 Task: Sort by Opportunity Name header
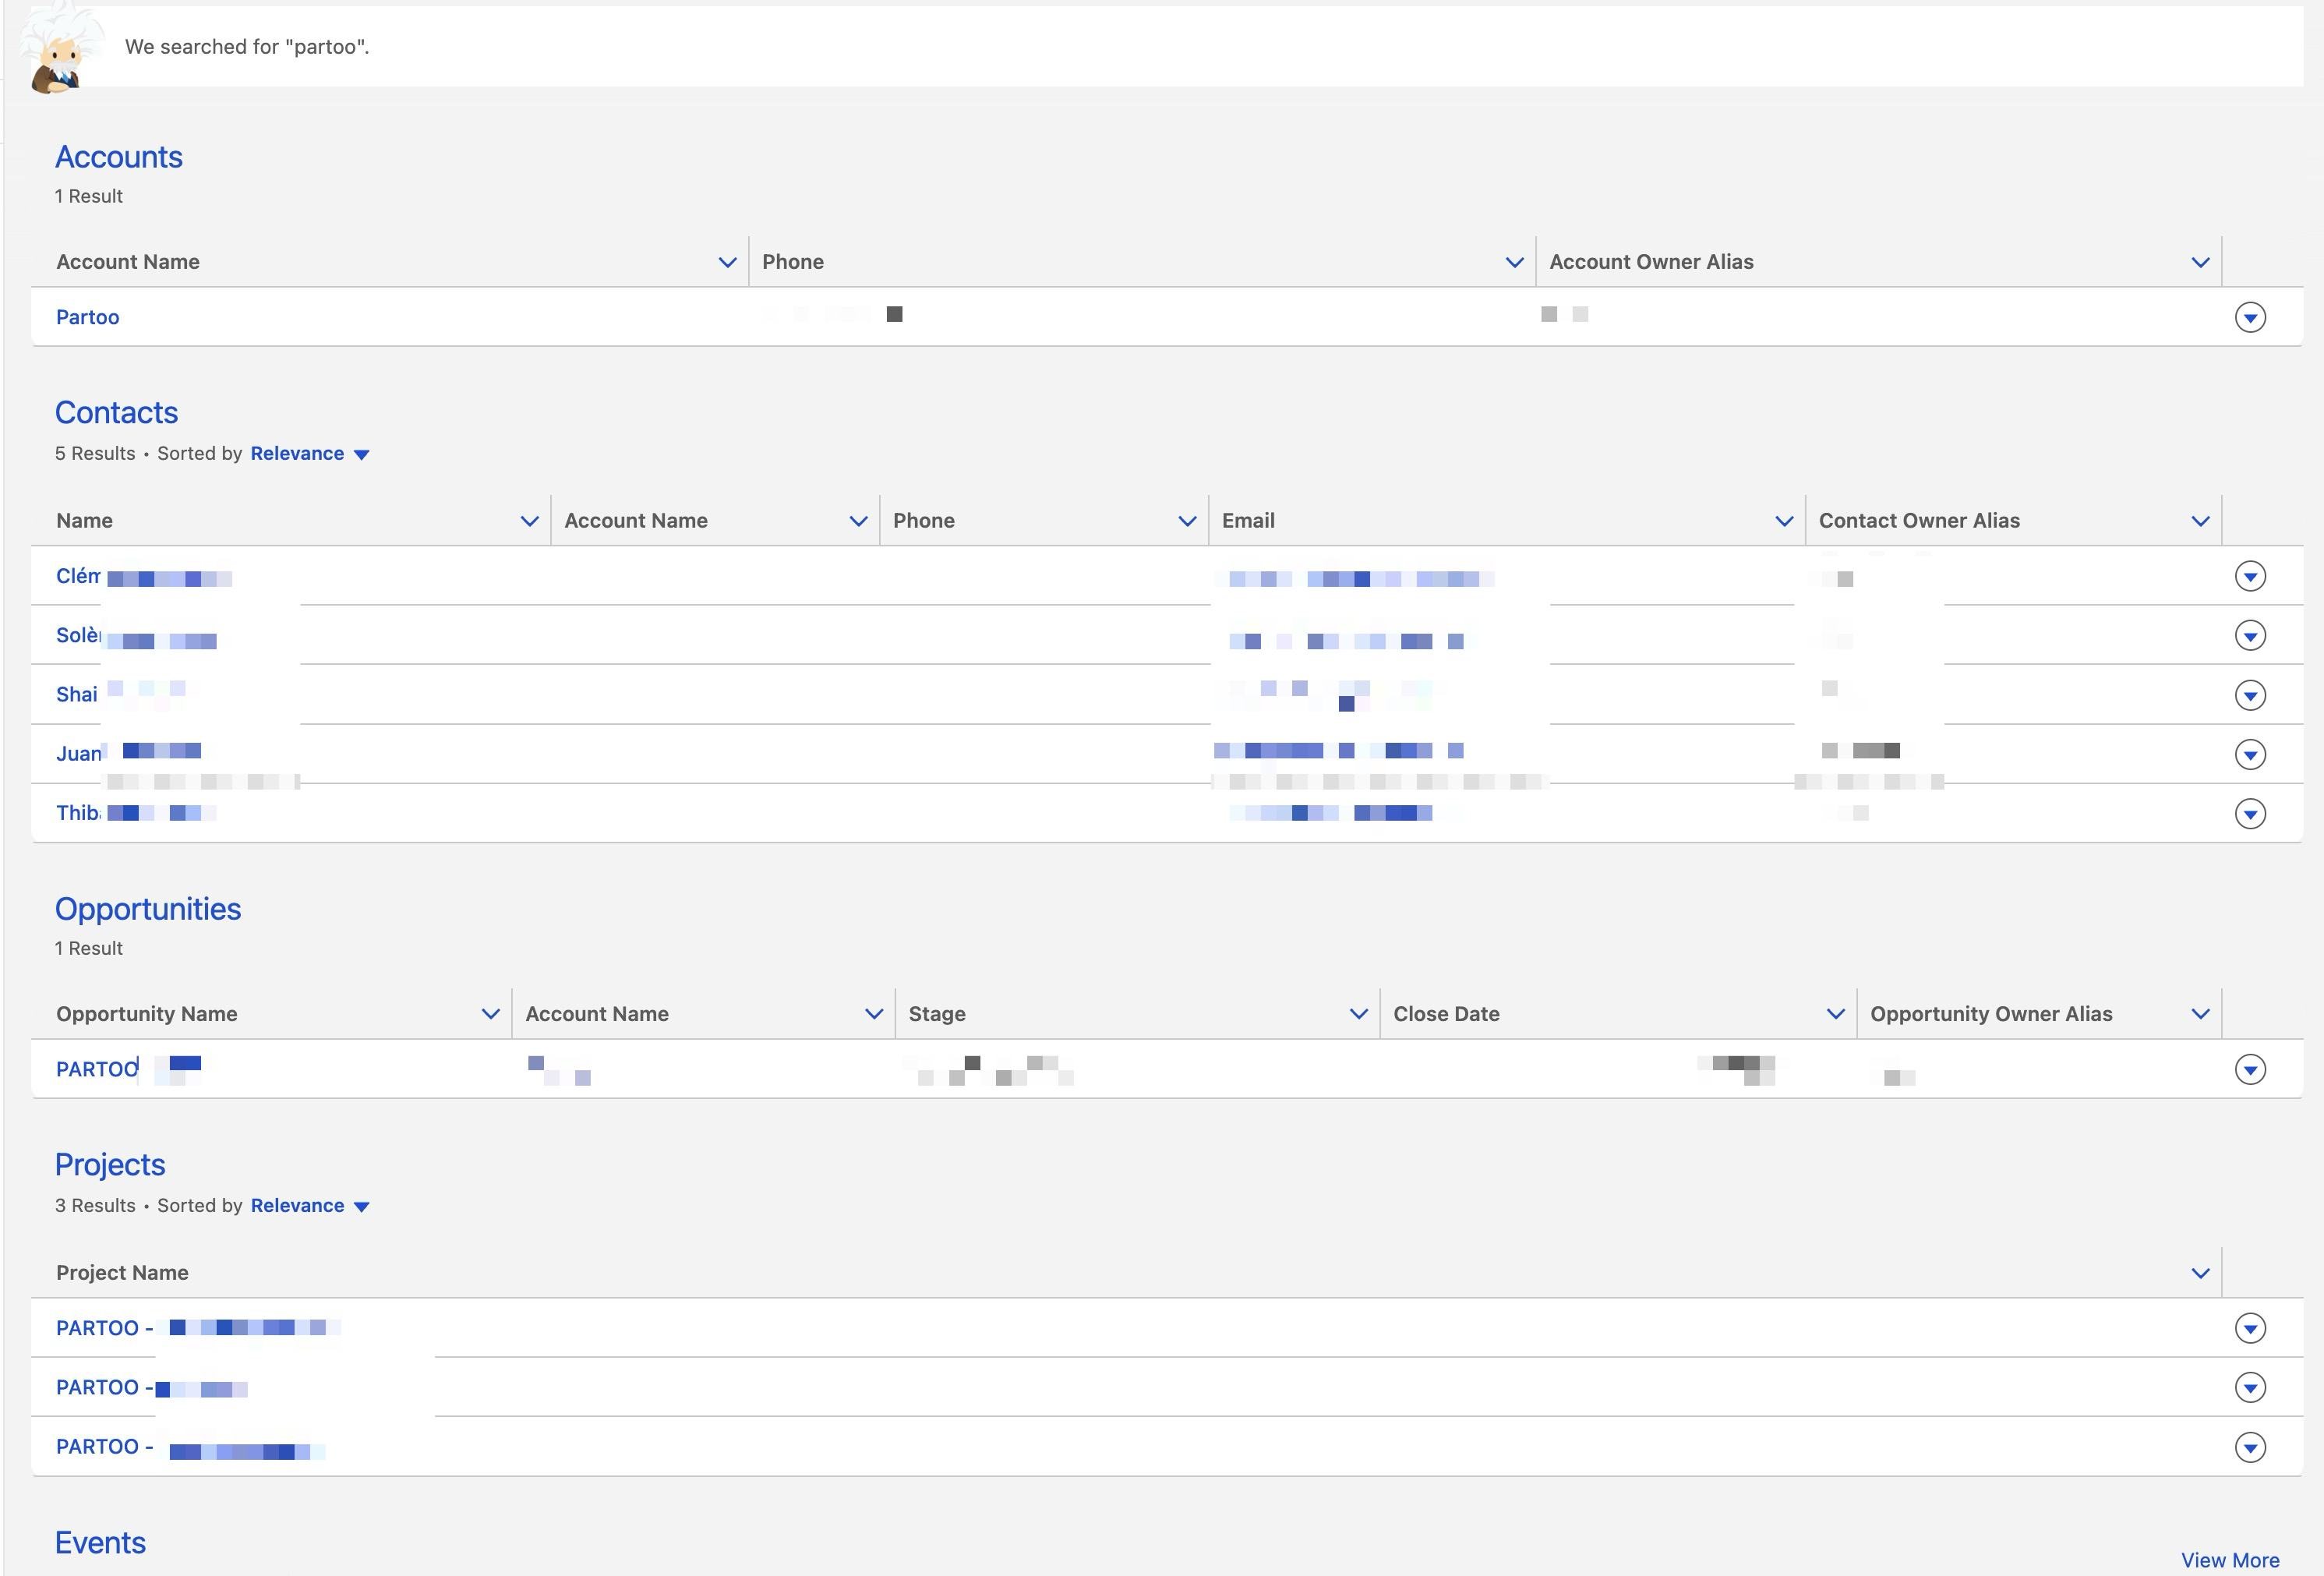[147, 1014]
